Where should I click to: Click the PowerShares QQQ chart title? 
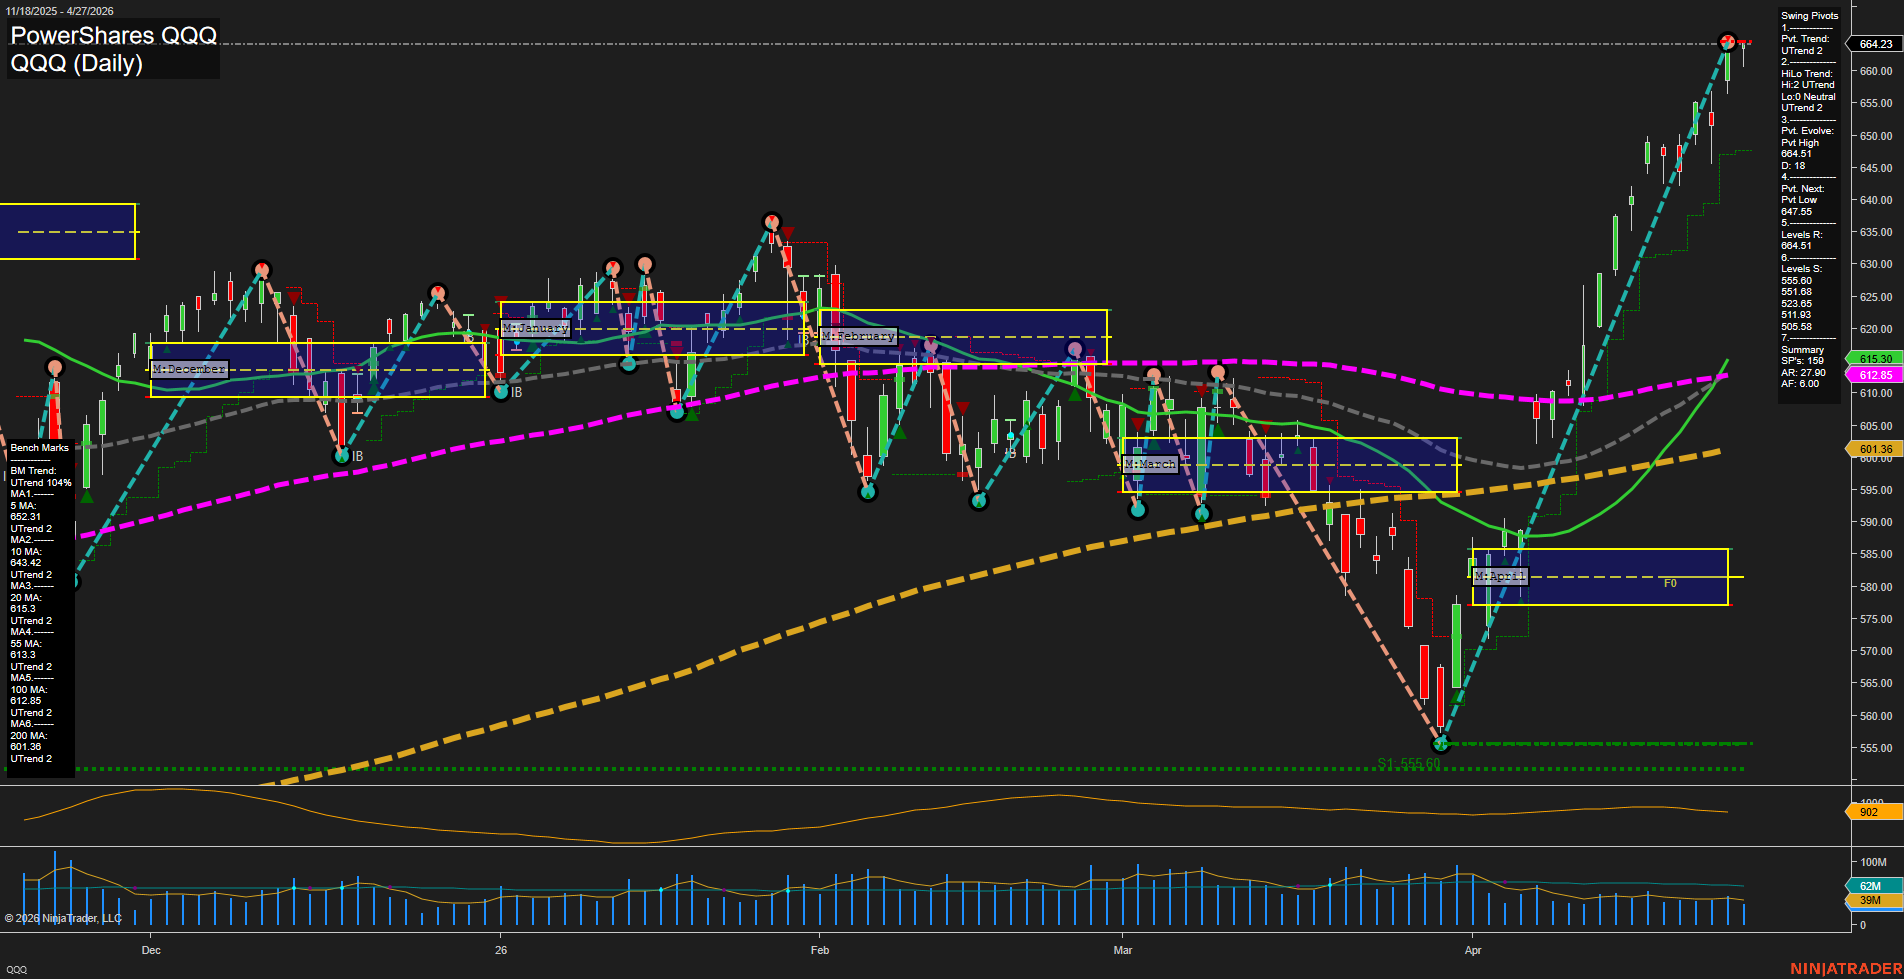pyautogui.click(x=113, y=36)
